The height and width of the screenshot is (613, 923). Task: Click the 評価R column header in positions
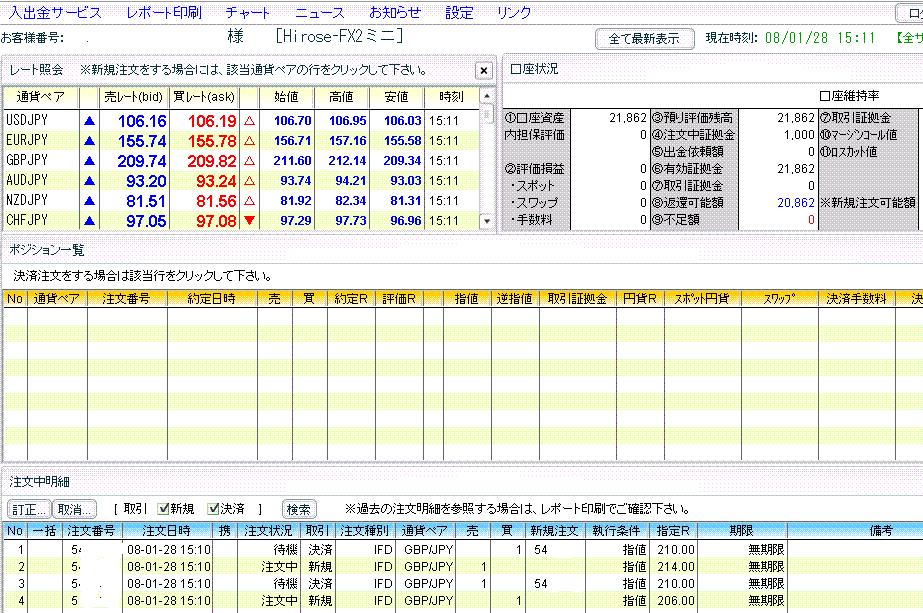tap(399, 299)
